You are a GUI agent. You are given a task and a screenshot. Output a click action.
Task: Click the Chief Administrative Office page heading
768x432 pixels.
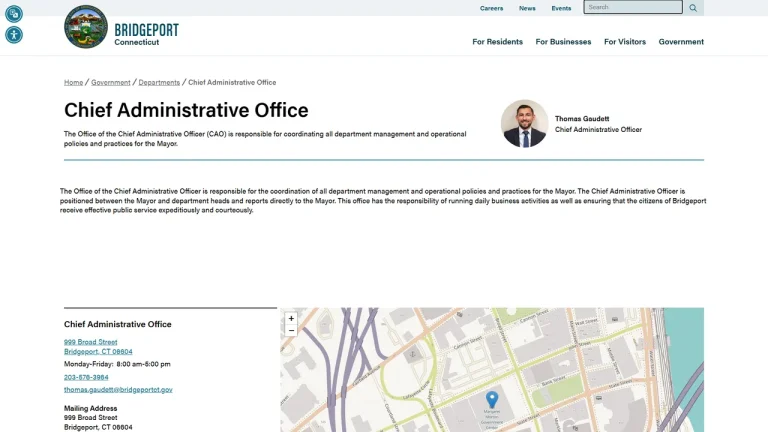coord(186,110)
